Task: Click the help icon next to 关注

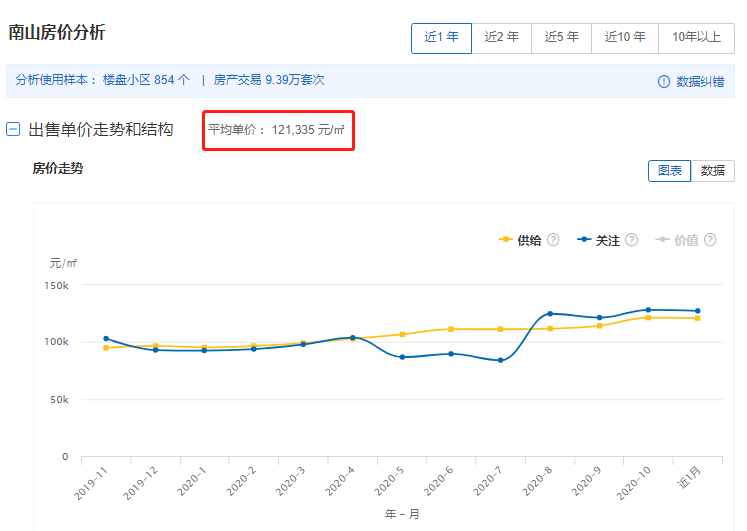Action: pos(632,240)
